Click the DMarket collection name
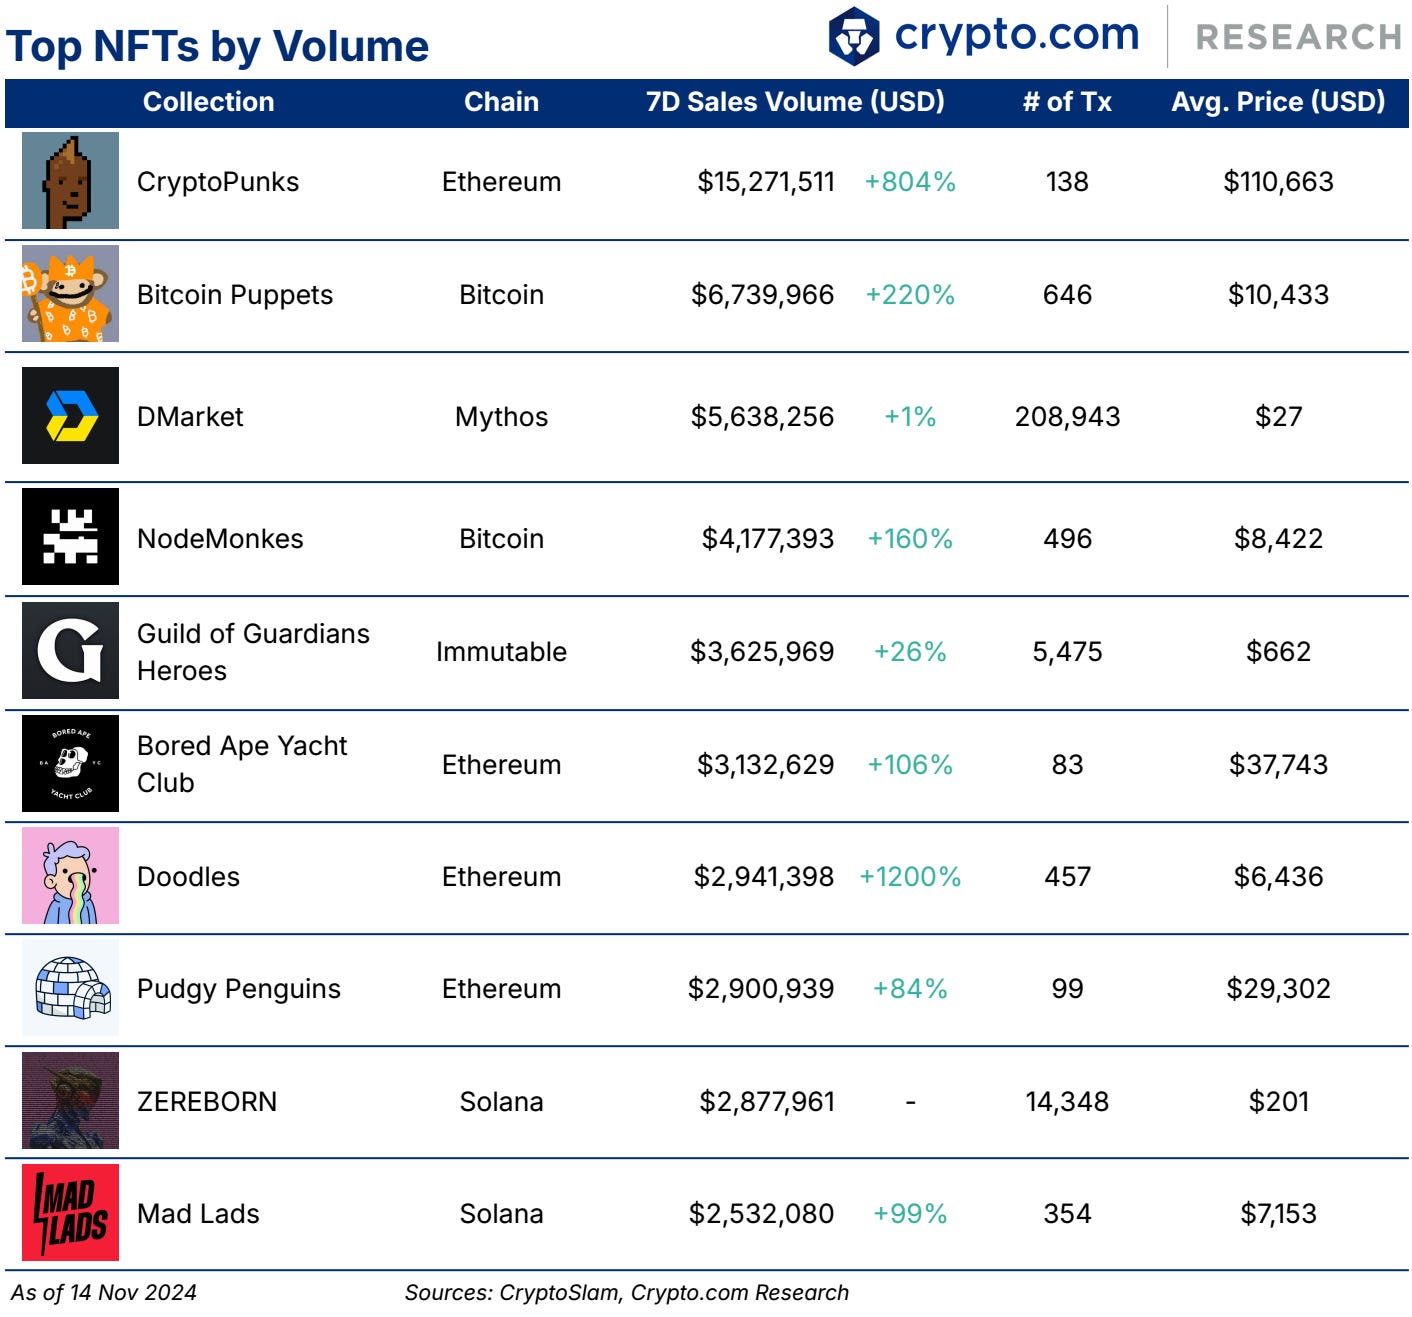Screen dimensions: 1412x1317 [x=190, y=417]
